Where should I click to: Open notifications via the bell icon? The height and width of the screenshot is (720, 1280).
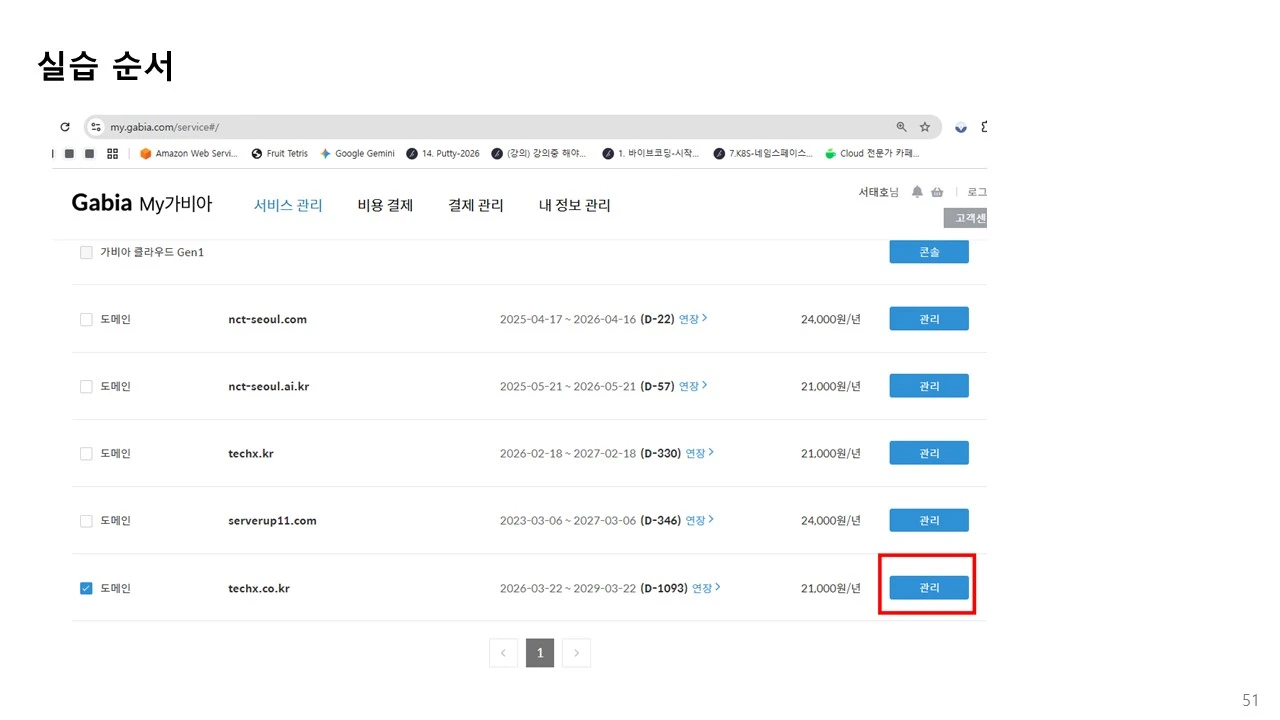click(x=917, y=192)
